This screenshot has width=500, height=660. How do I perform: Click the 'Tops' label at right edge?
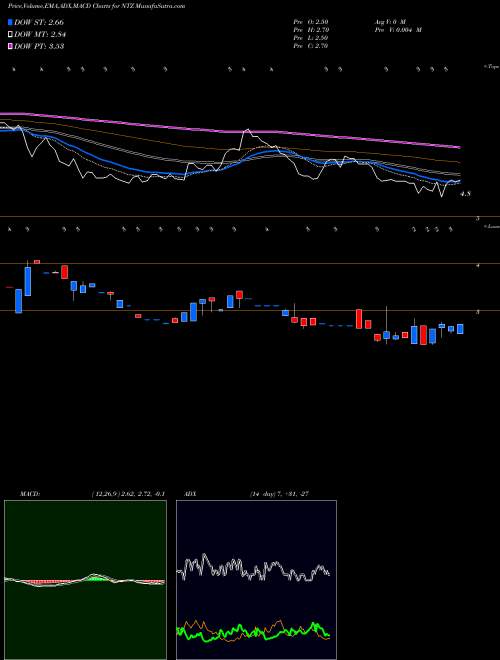[x=492, y=67]
